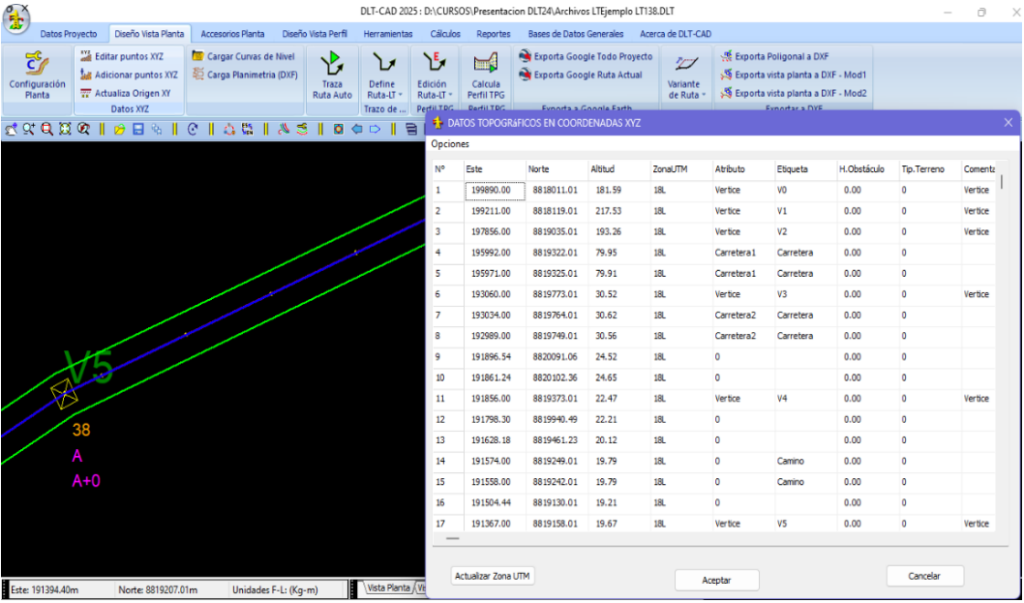
Task: Click the zoom extents icon
Action: (x=65, y=129)
